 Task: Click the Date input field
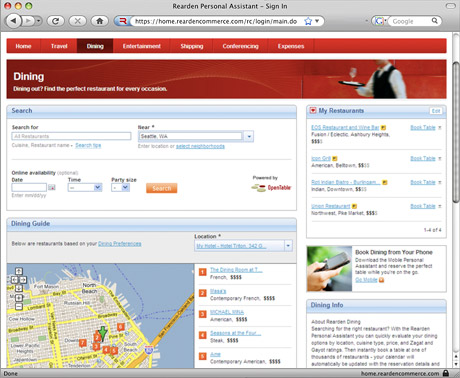(x=29, y=187)
